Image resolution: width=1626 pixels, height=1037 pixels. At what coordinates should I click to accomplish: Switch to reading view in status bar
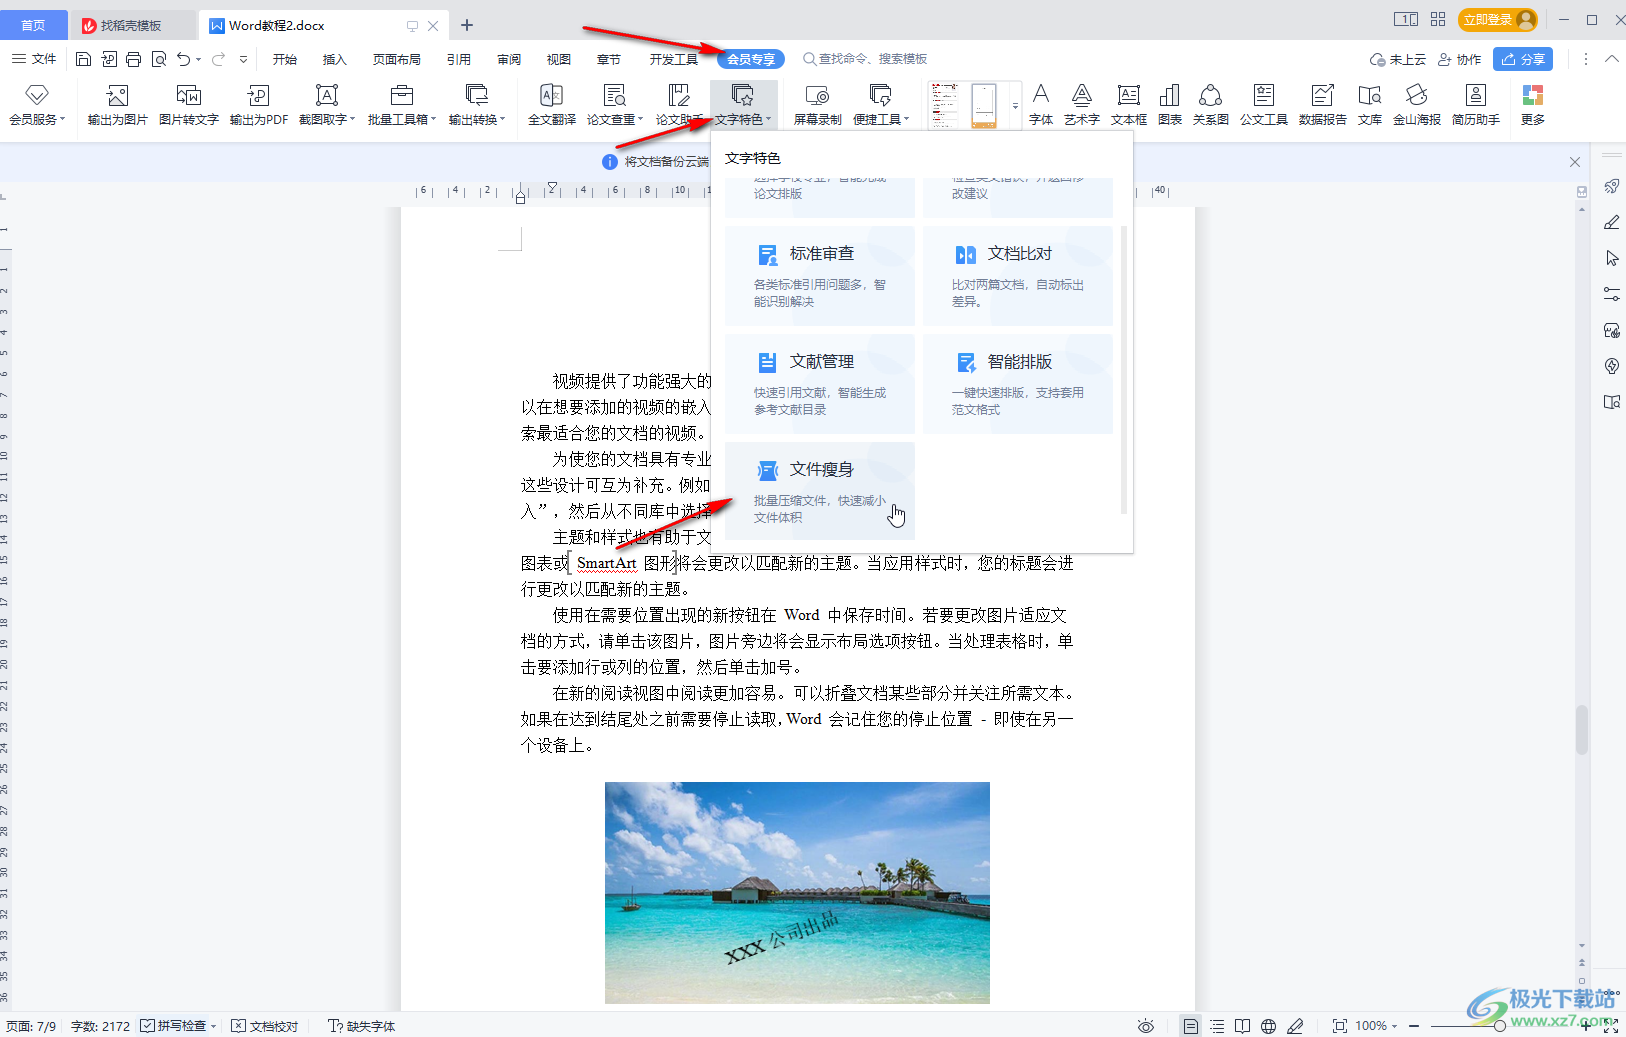(x=1242, y=1026)
